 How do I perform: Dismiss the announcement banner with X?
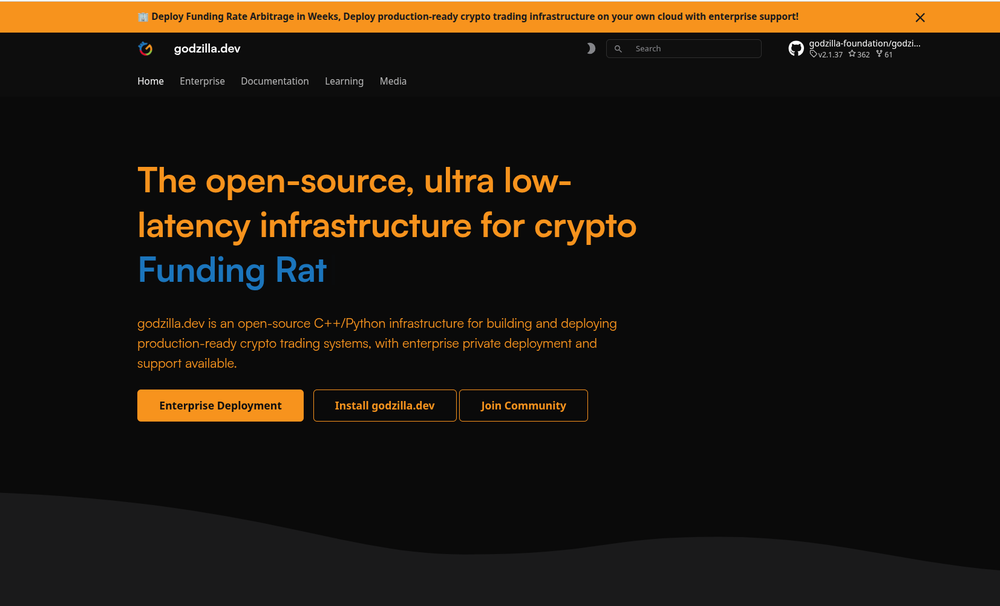click(920, 17)
